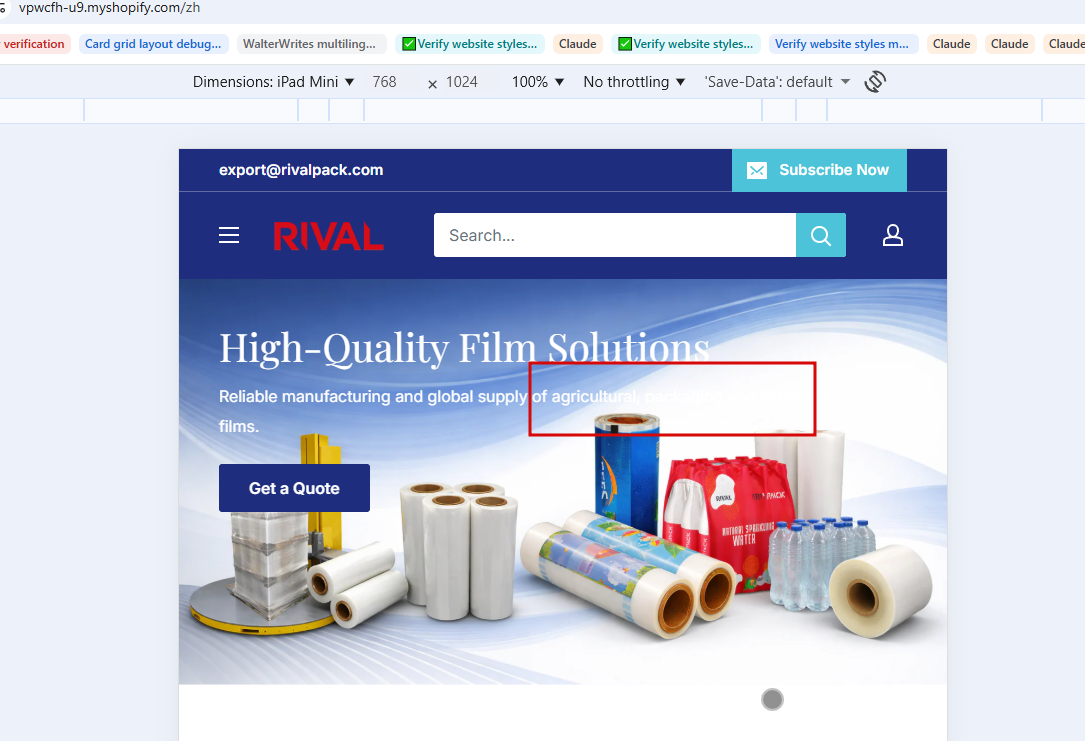Viewport: 1085px width, 741px height.
Task: Open the verification bookmark
Action: [34, 44]
